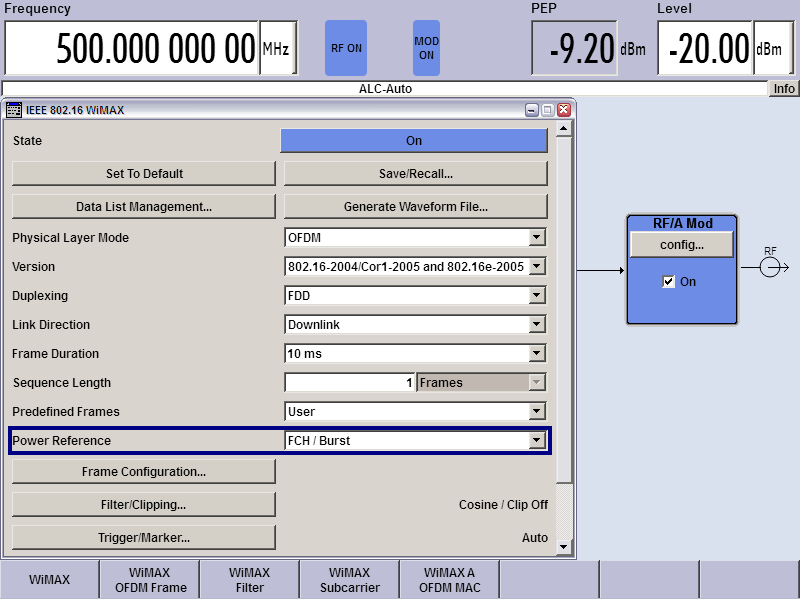Open the WiMAX A OFDM MAC softkey
The image size is (800, 600).
point(449,580)
